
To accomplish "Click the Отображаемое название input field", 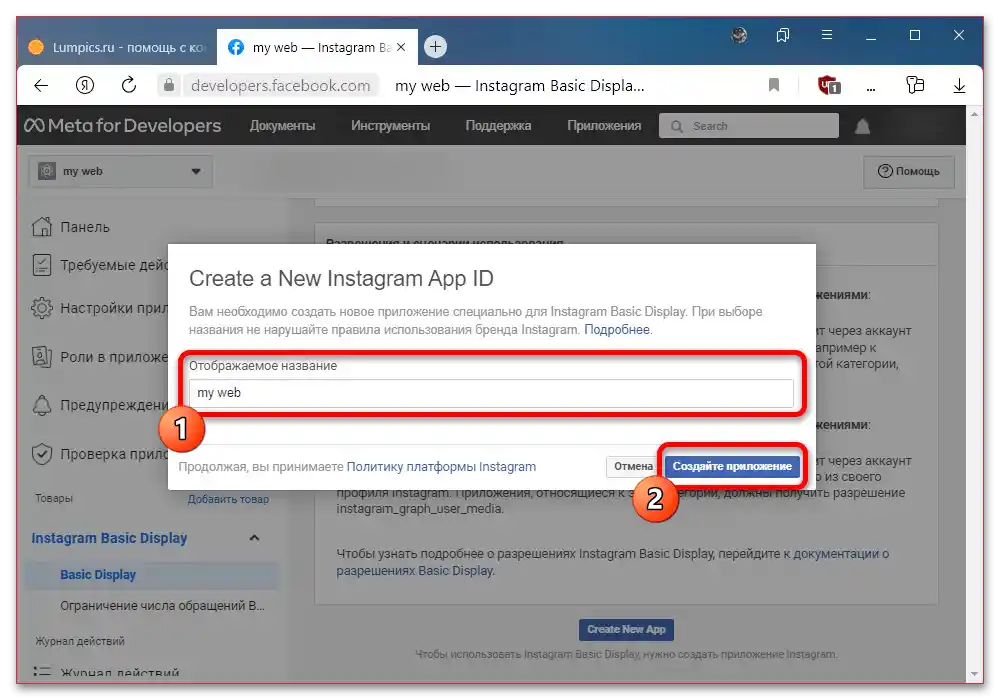I will pos(492,394).
